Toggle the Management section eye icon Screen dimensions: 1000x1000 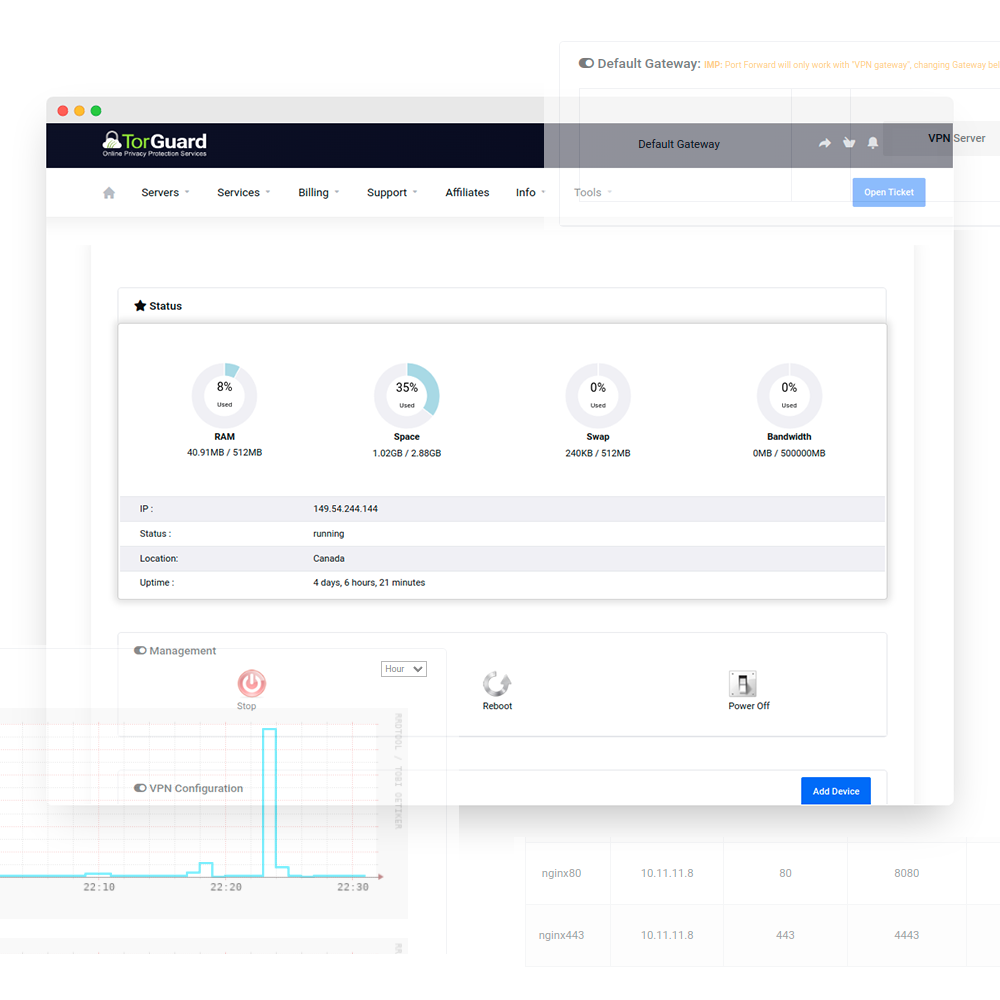click(x=139, y=650)
